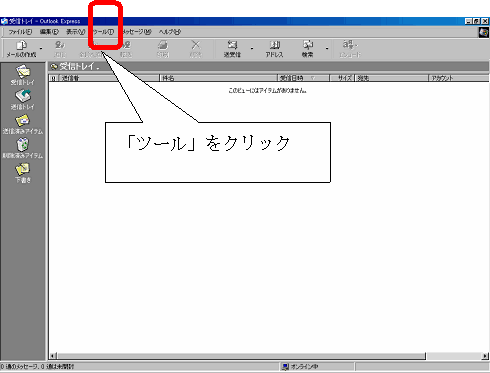Open the アドレス (address book) toolbar icon
Viewport: 490px width, 373px height.
point(274,49)
